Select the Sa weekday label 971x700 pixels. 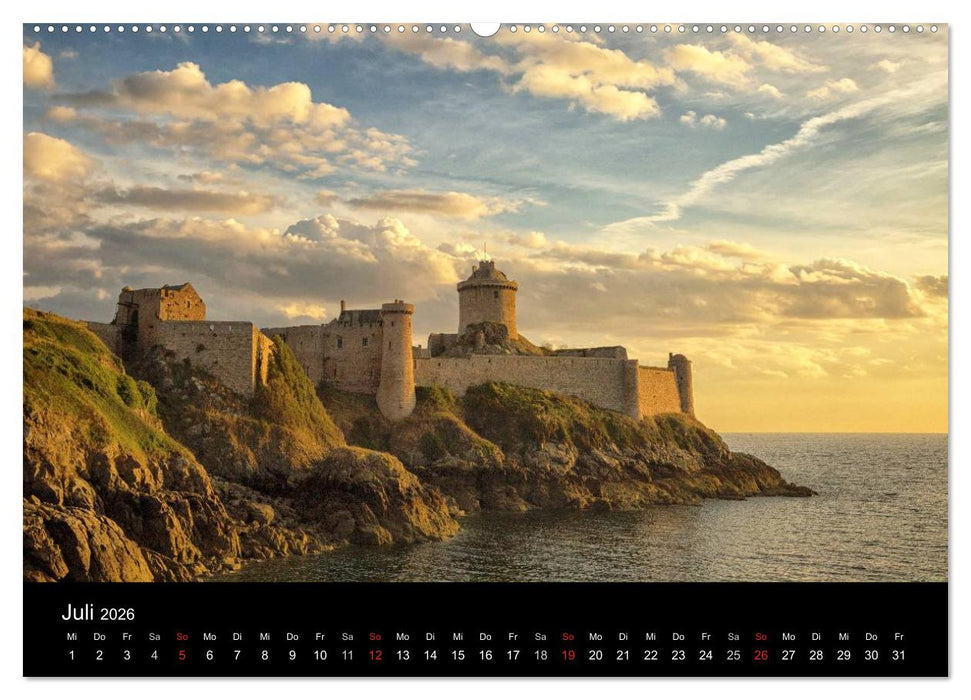152,634
